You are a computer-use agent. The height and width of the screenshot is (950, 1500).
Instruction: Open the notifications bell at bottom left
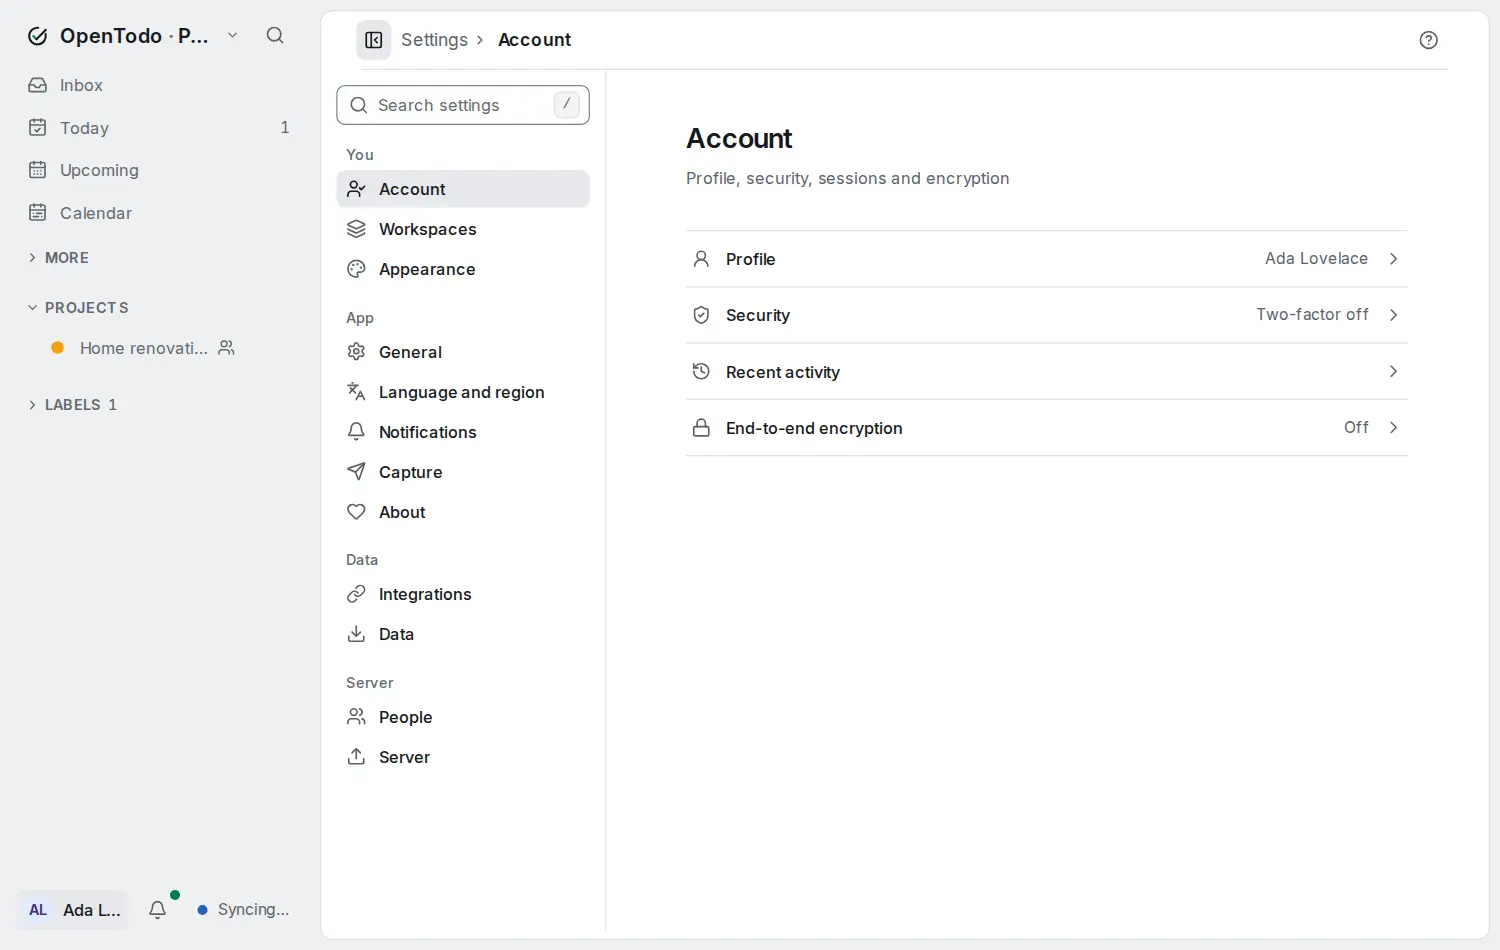click(157, 910)
